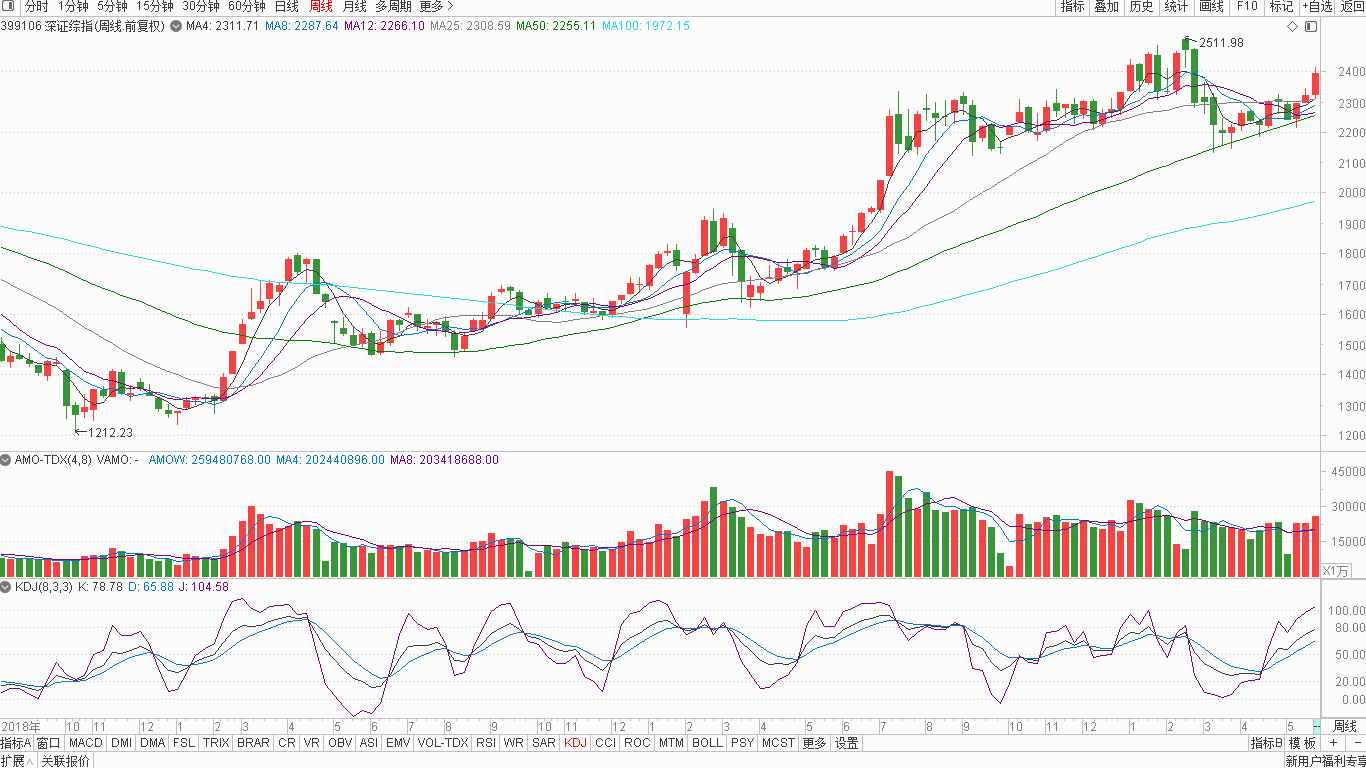Select the 窗口 tab

[49, 743]
